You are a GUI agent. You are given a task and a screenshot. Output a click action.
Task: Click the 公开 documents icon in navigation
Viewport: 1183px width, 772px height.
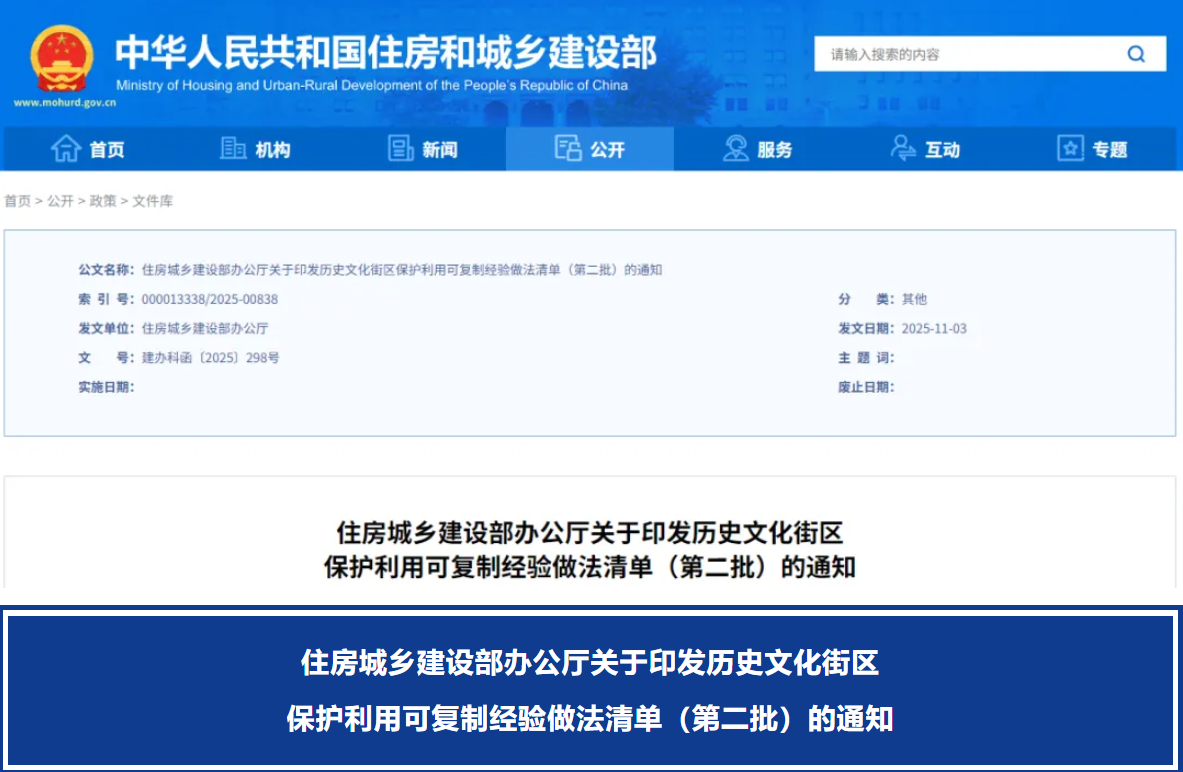click(568, 149)
